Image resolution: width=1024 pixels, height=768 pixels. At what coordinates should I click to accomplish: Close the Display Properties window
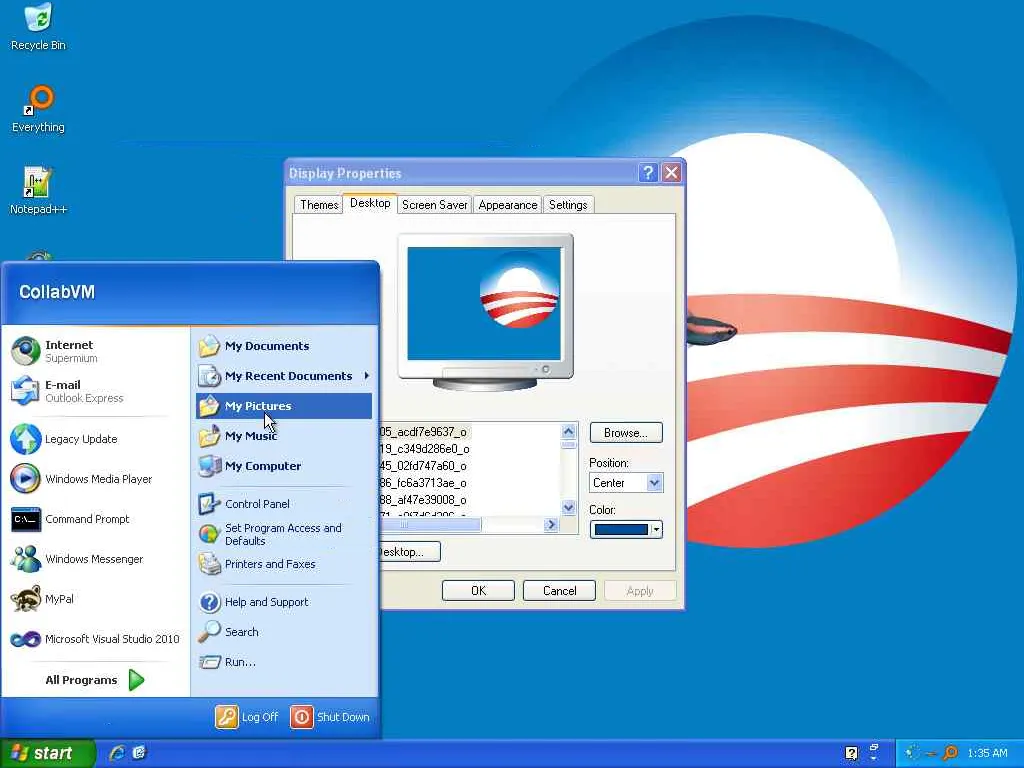pyautogui.click(x=671, y=172)
